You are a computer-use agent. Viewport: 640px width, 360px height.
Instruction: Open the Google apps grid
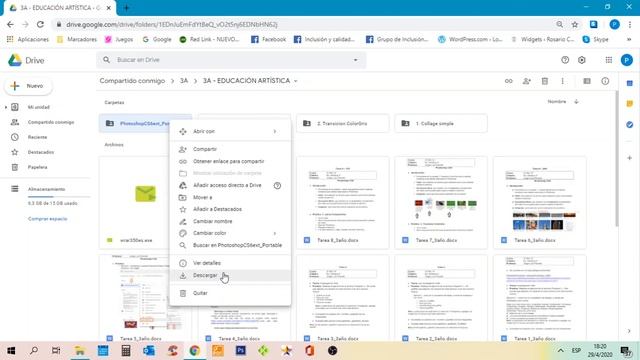[609, 60]
